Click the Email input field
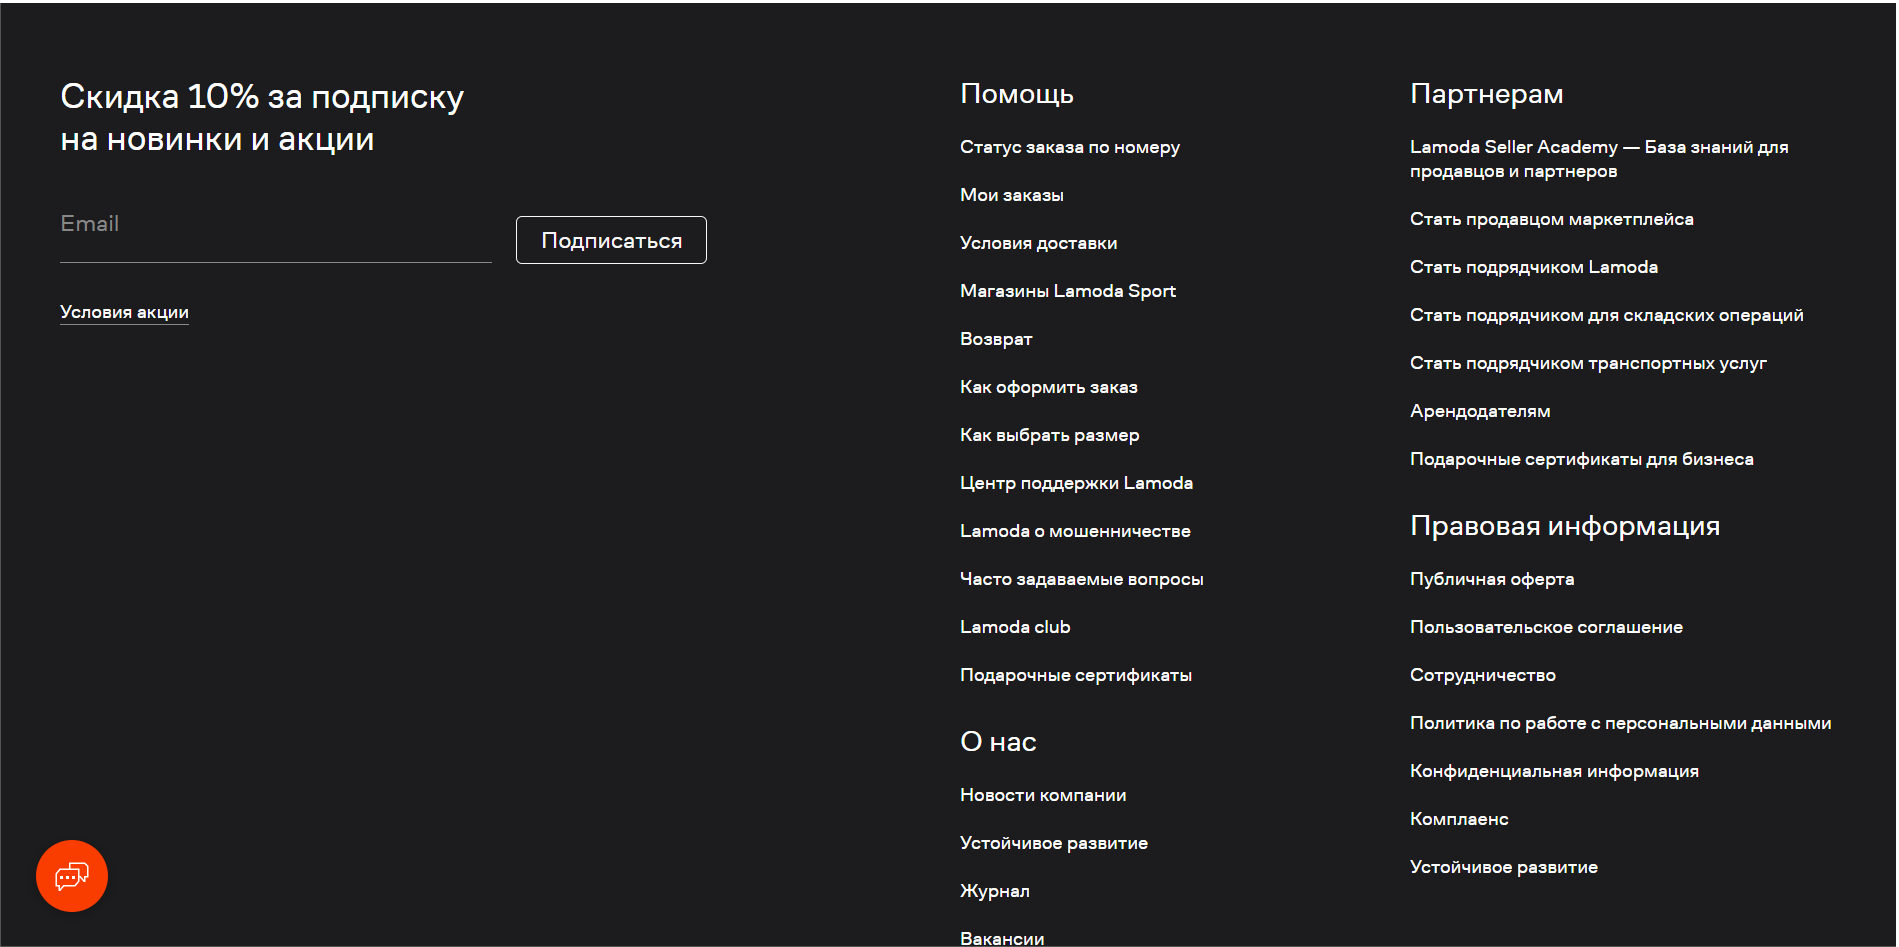The width and height of the screenshot is (1899, 947). (x=275, y=225)
